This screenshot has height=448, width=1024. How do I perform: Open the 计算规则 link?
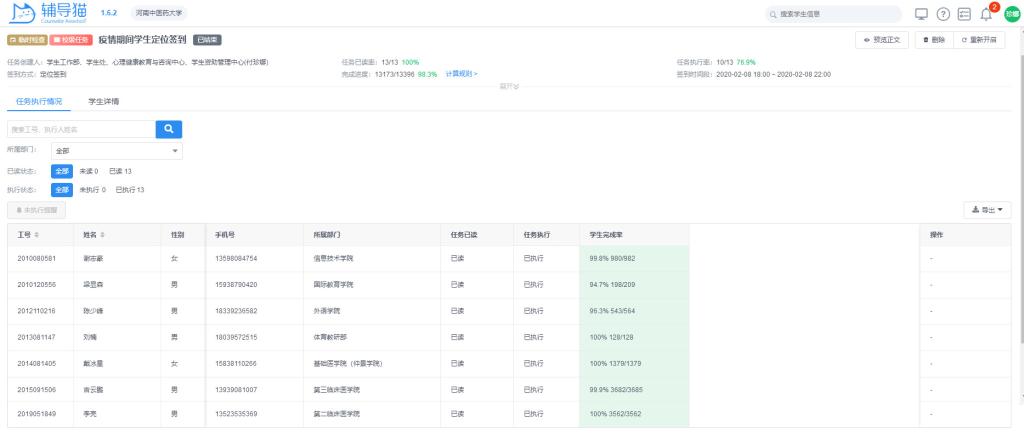(x=461, y=74)
